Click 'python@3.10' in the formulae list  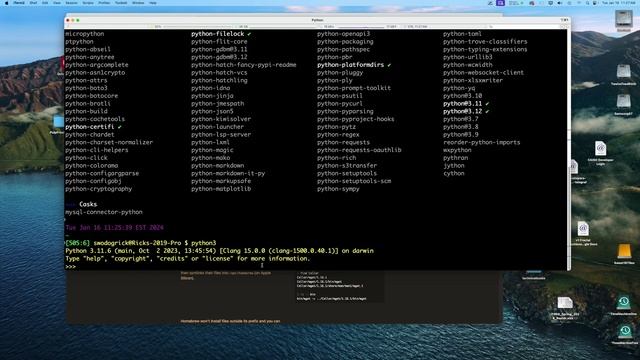[462, 96]
